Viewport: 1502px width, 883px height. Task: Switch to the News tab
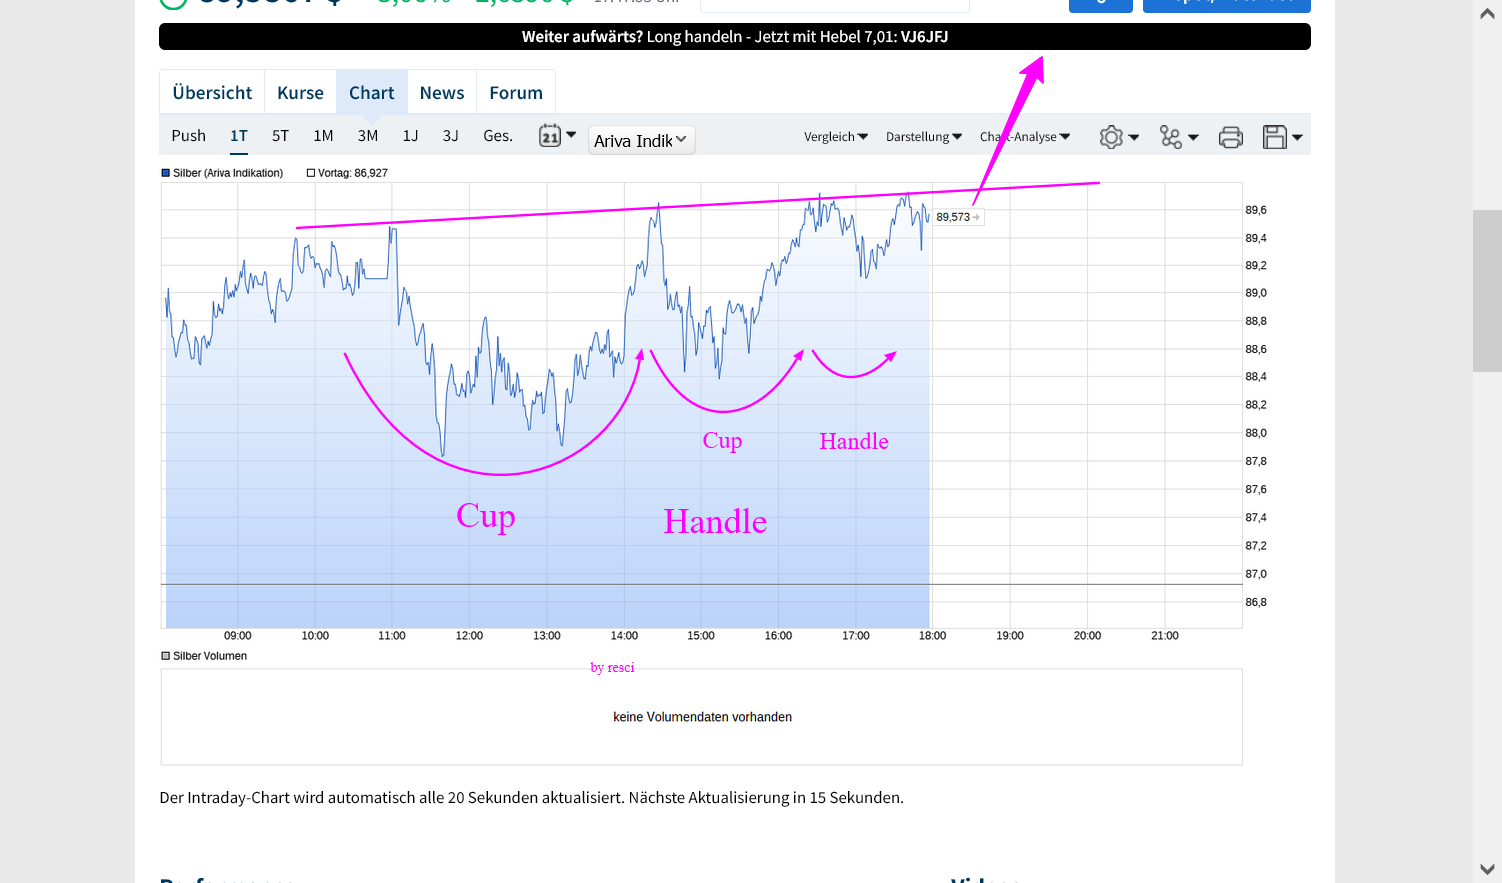pos(442,92)
